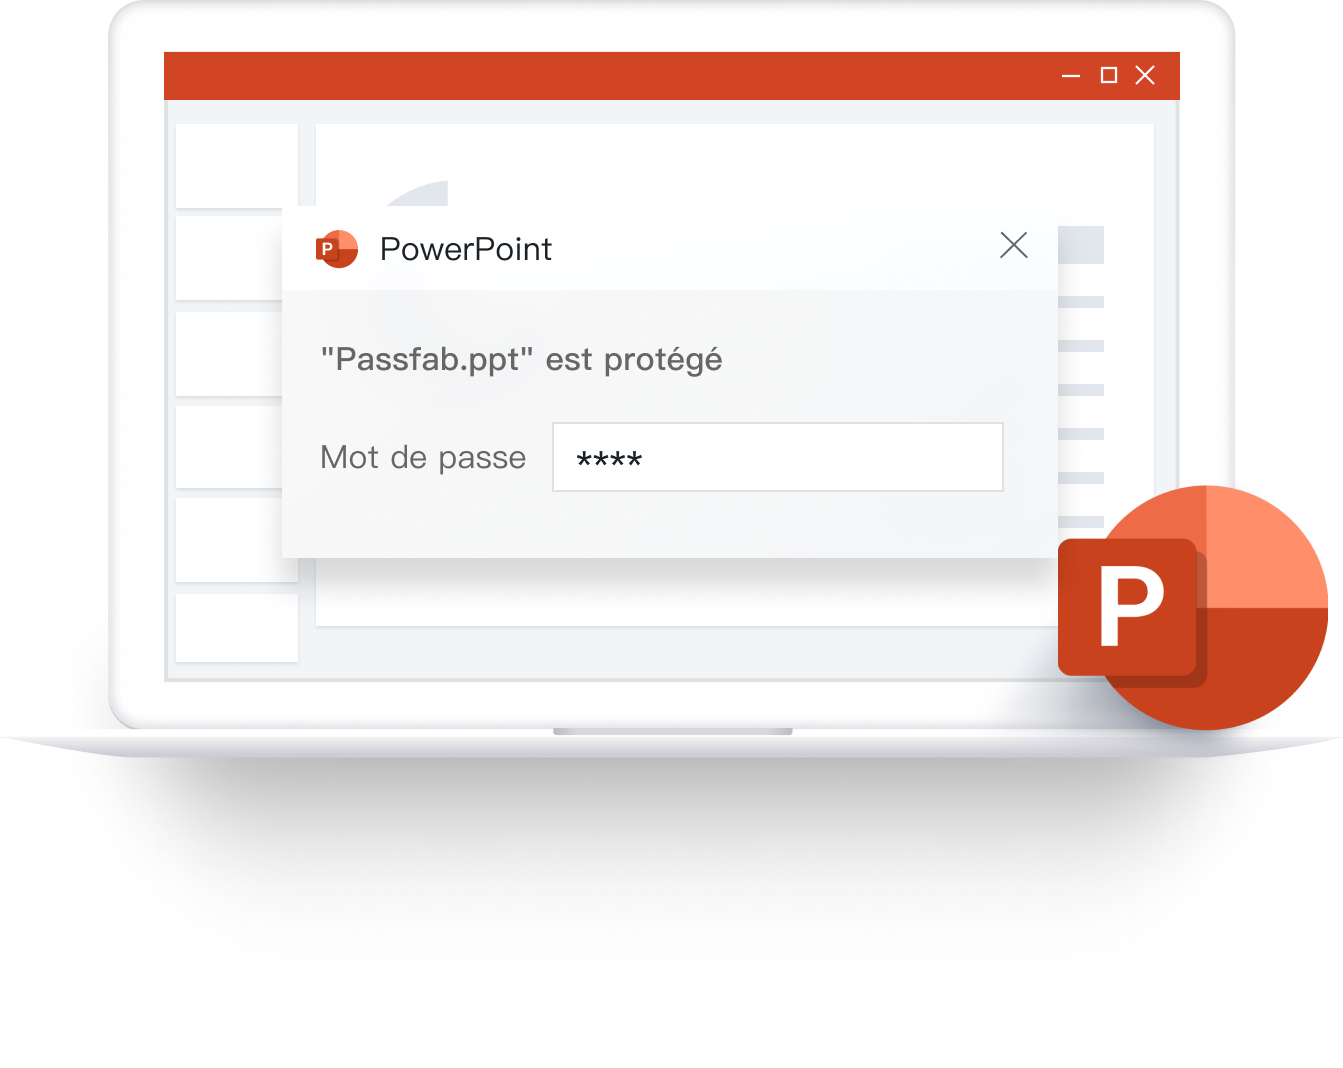The image size is (1343, 1068).
Task: Select the gray quarter-circle shape on slide
Action: tap(419, 194)
